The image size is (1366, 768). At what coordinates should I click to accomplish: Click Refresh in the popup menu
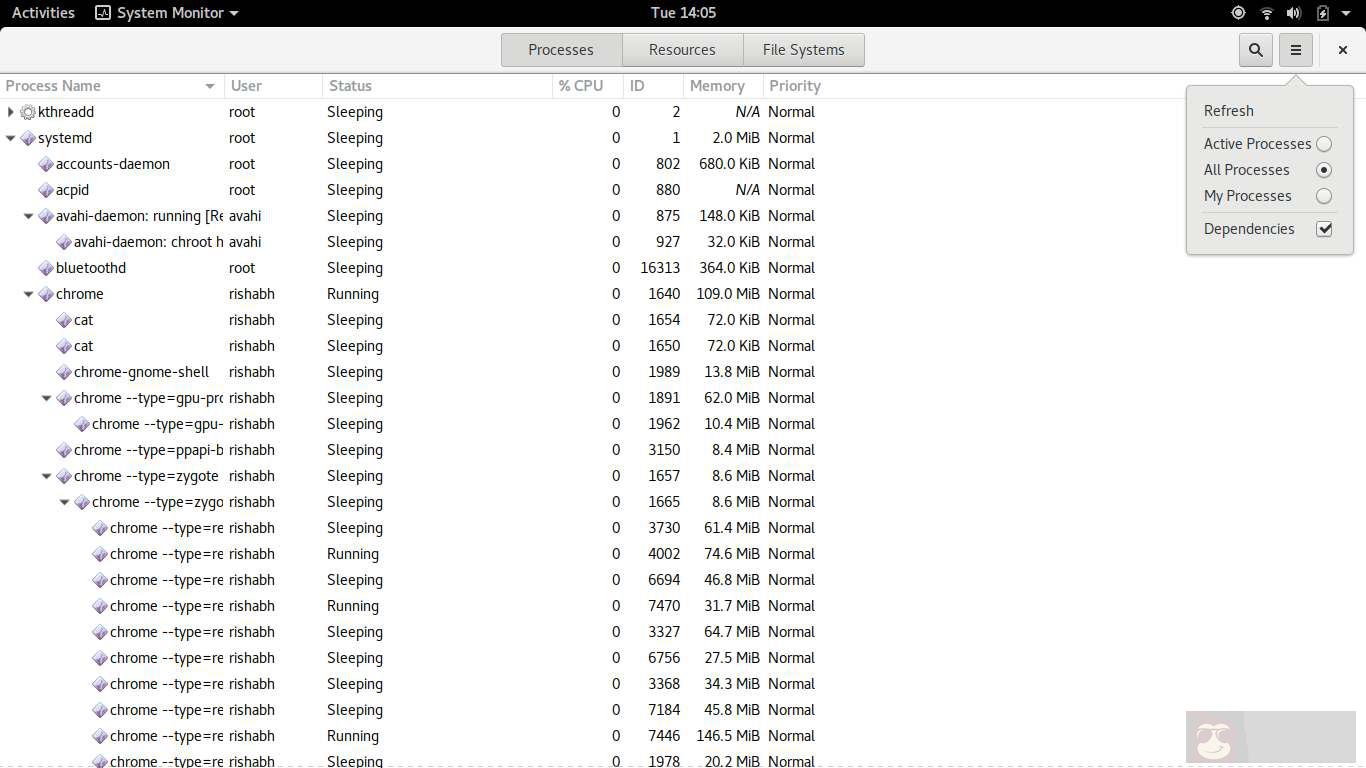coord(1228,111)
